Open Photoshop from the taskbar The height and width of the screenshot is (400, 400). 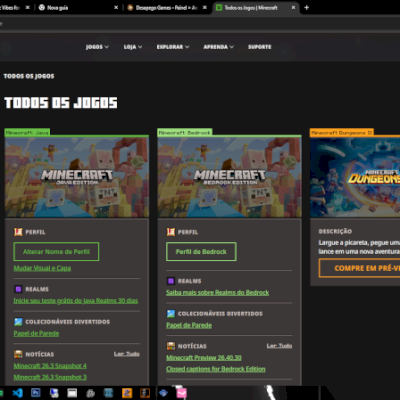35,393
